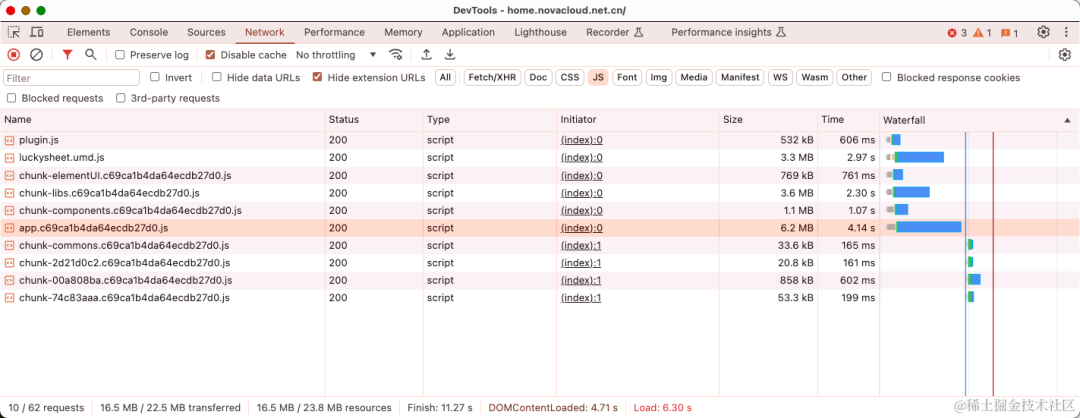1080x418 pixels.
Task: Toggle device toolbar icon
Action: tap(37, 32)
